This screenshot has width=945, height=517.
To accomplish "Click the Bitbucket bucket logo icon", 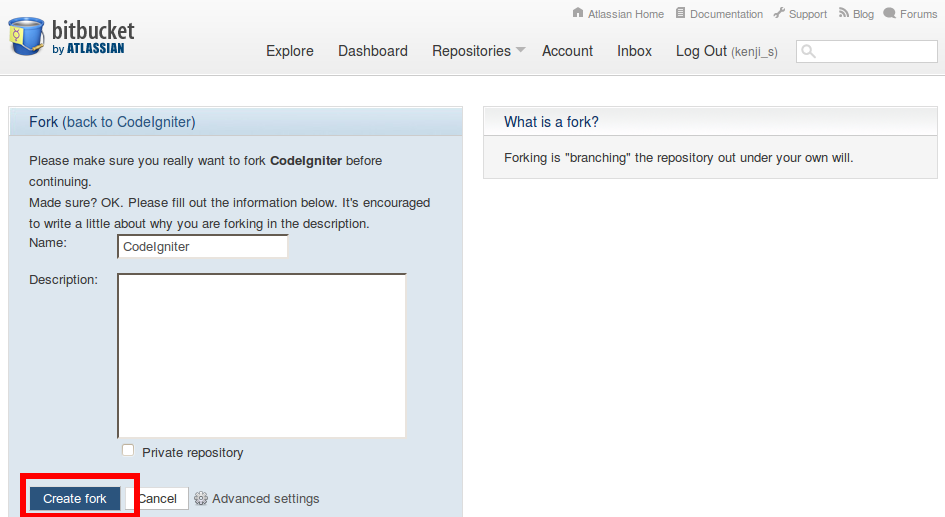I will (x=27, y=36).
